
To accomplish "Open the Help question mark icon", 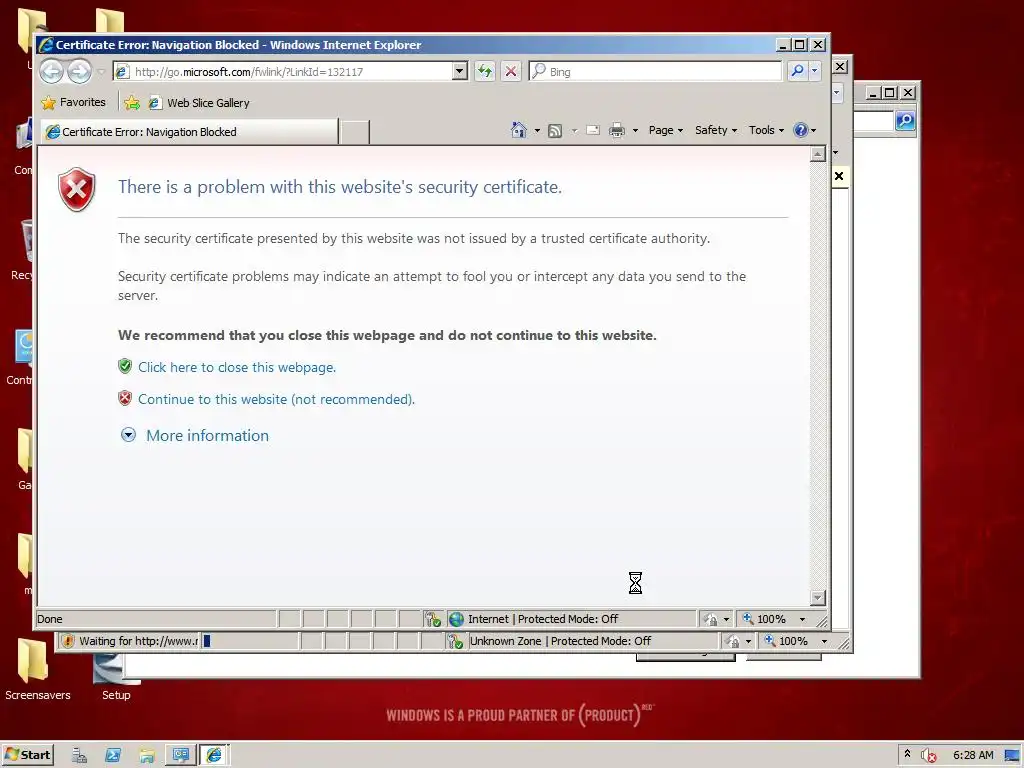I will [800, 130].
